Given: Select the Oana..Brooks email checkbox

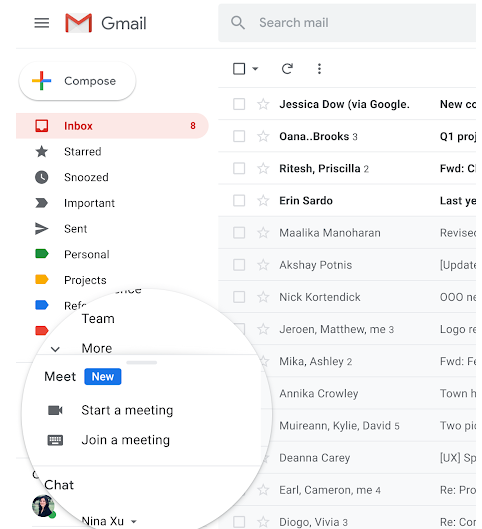Looking at the screenshot, I should click(239, 136).
